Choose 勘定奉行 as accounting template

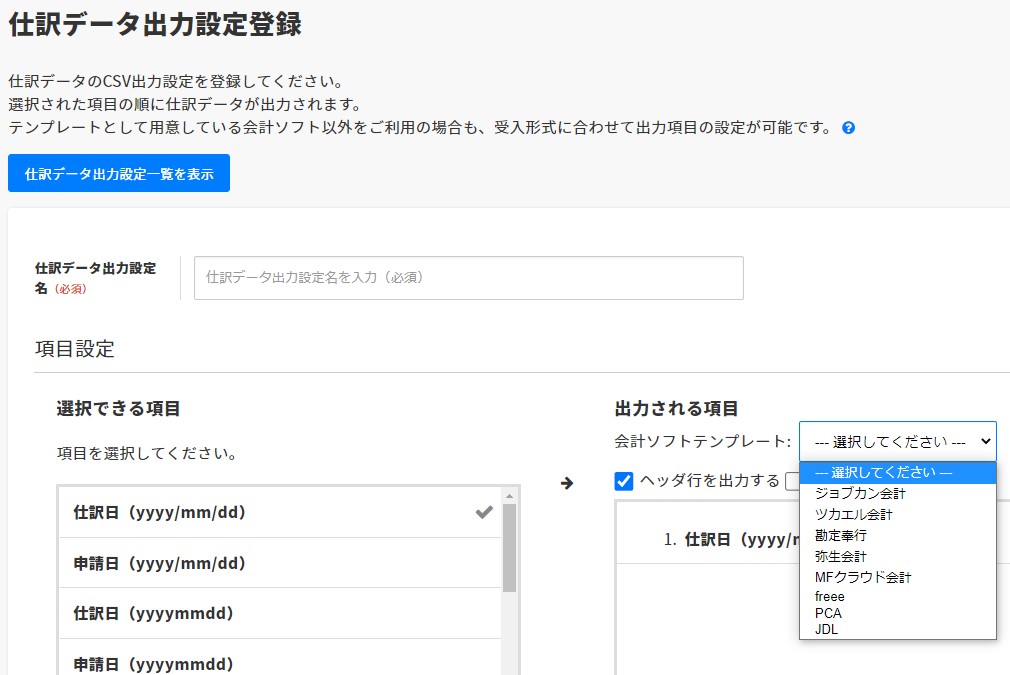click(840, 535)
